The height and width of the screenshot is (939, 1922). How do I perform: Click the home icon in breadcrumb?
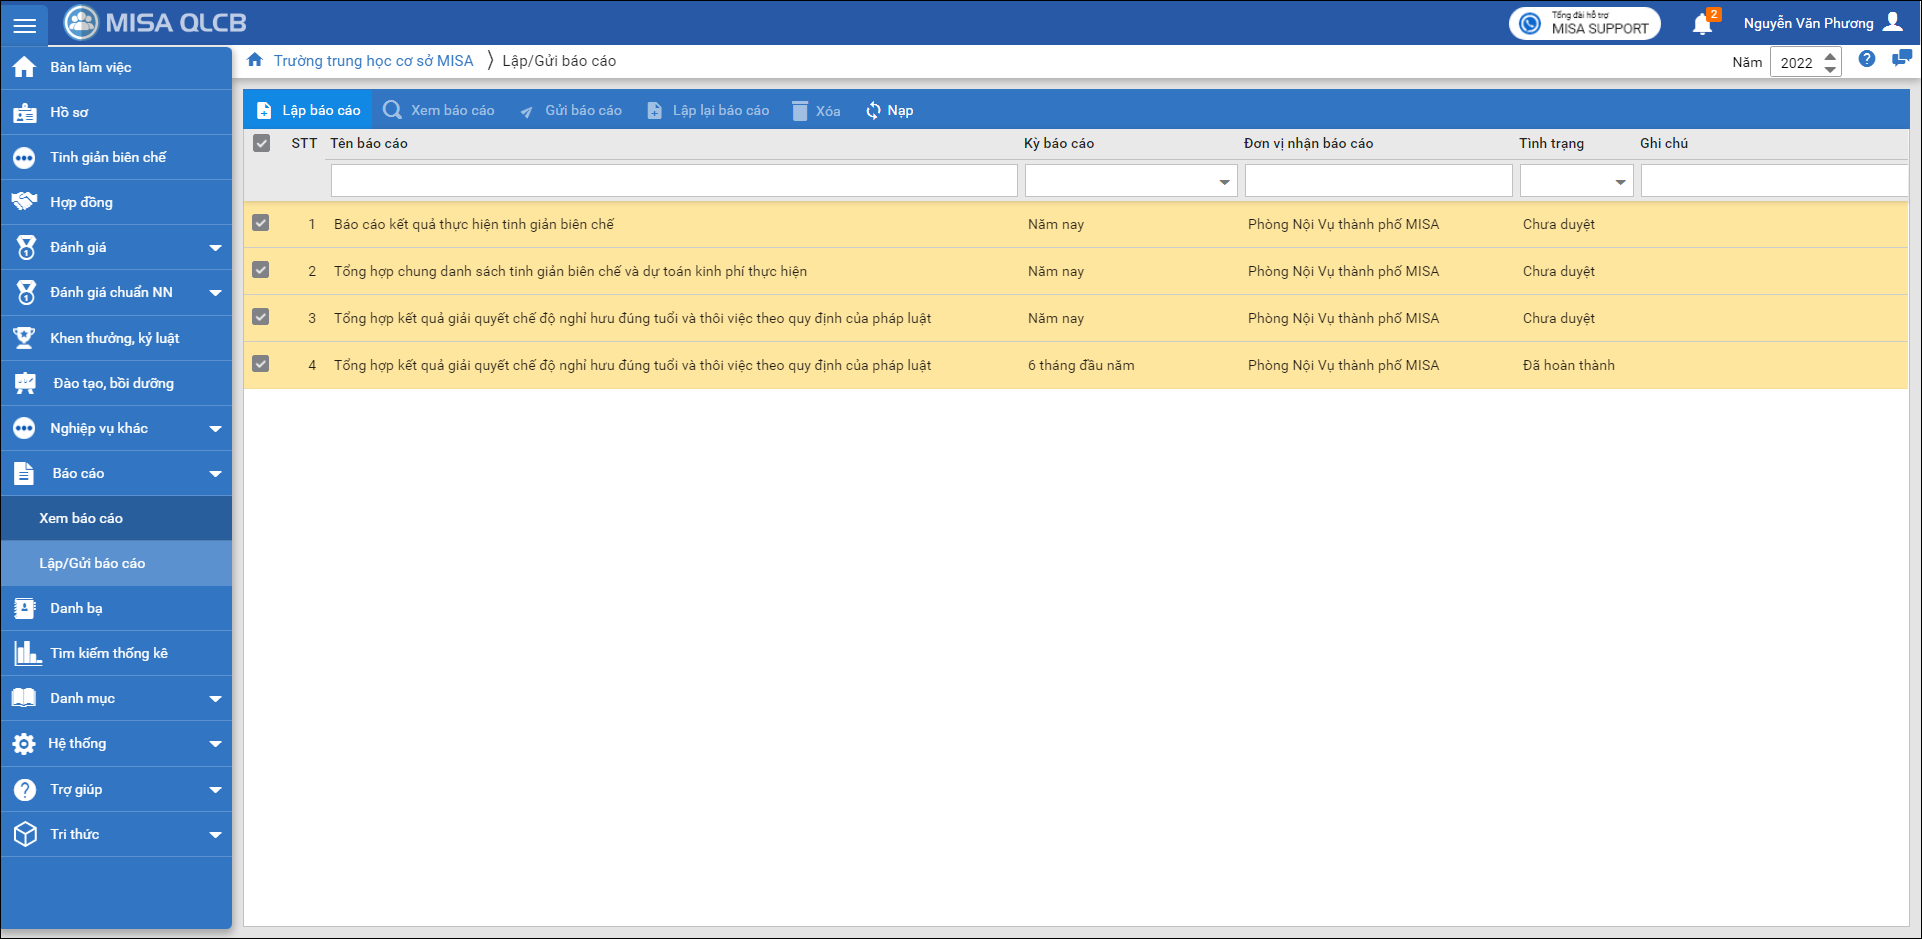tap(255, 61)
